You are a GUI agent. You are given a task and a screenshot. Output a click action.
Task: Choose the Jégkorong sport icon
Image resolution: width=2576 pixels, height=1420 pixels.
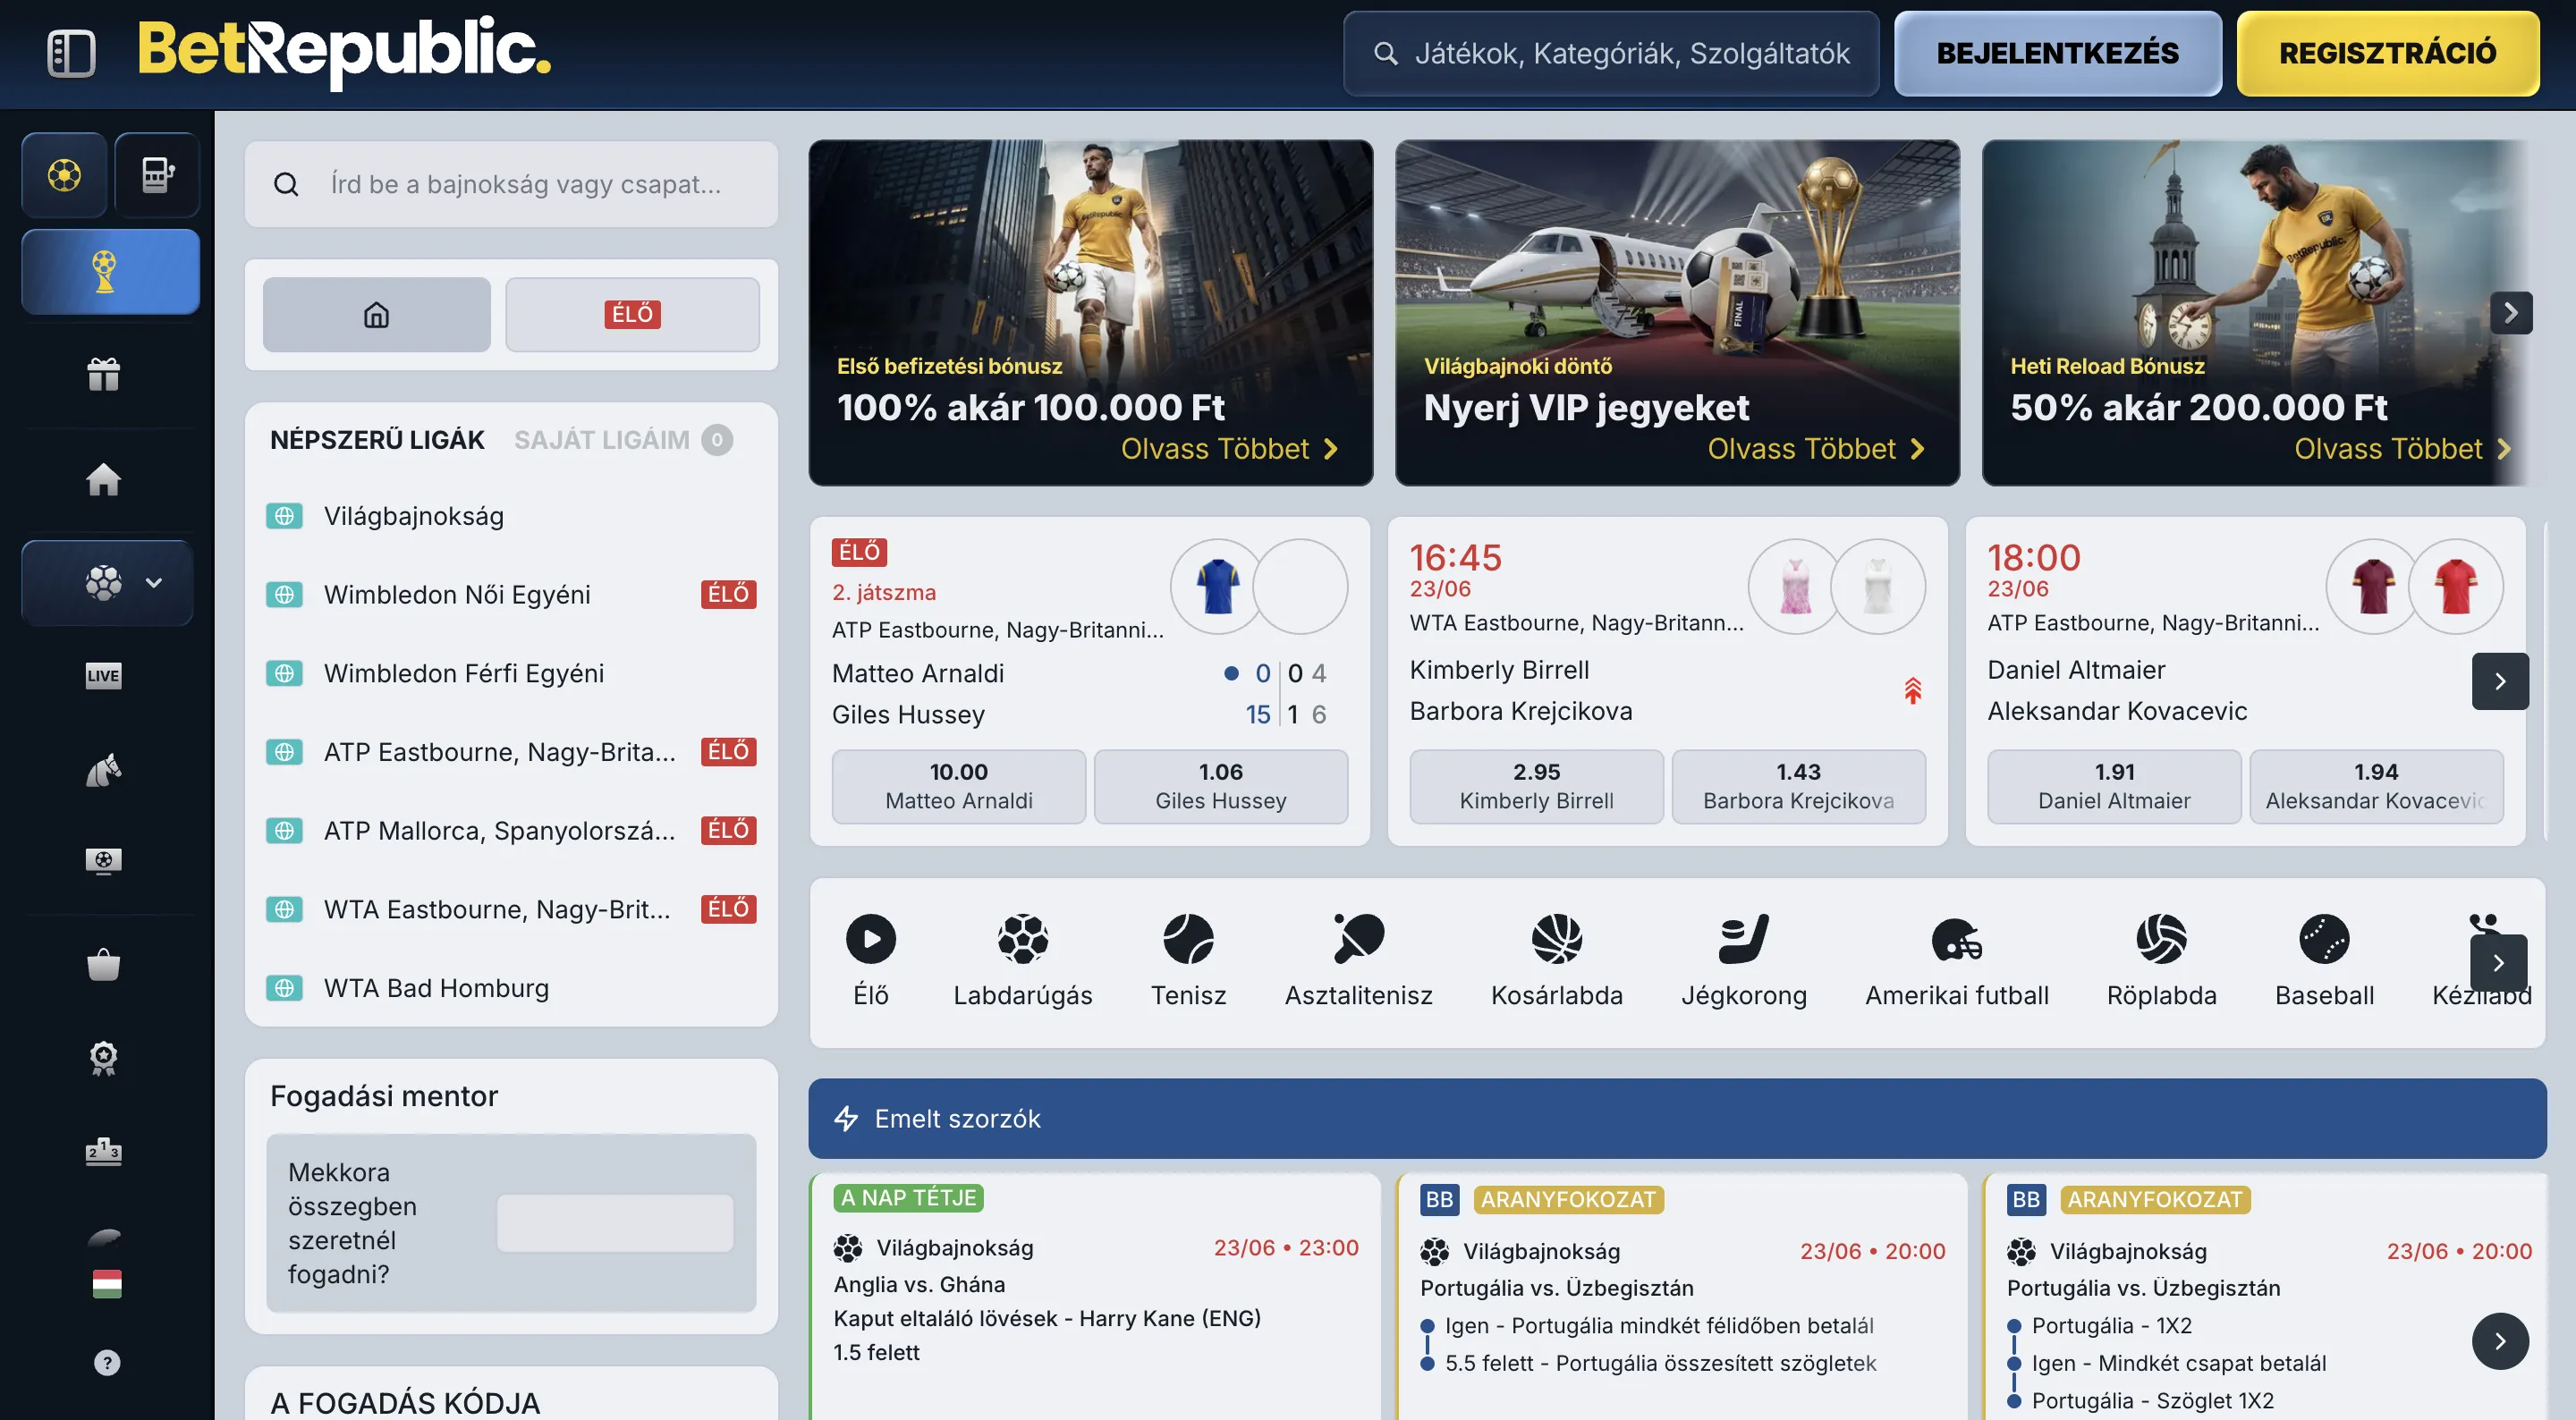tap(1744, 939)
